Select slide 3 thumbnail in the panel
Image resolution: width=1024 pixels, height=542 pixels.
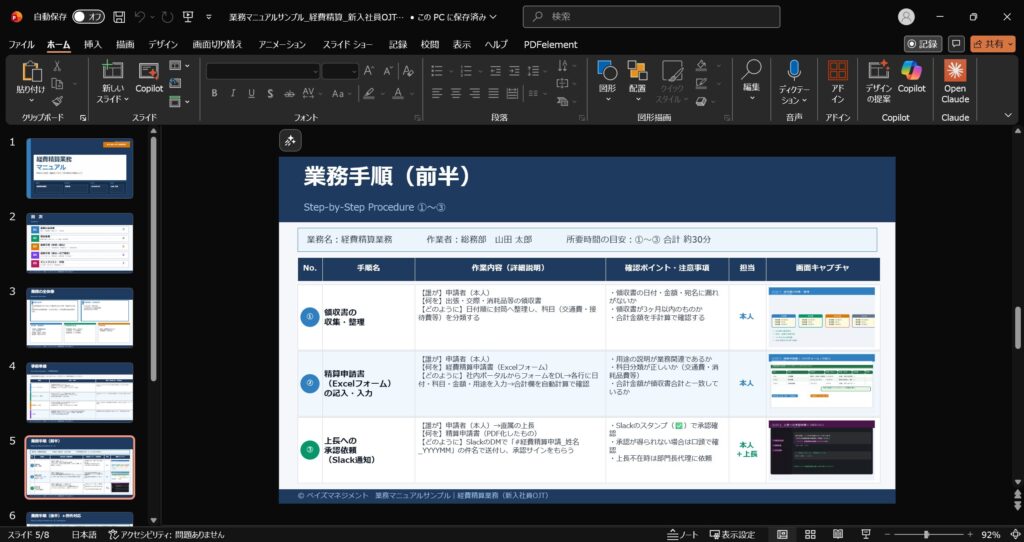pos(79,317)
